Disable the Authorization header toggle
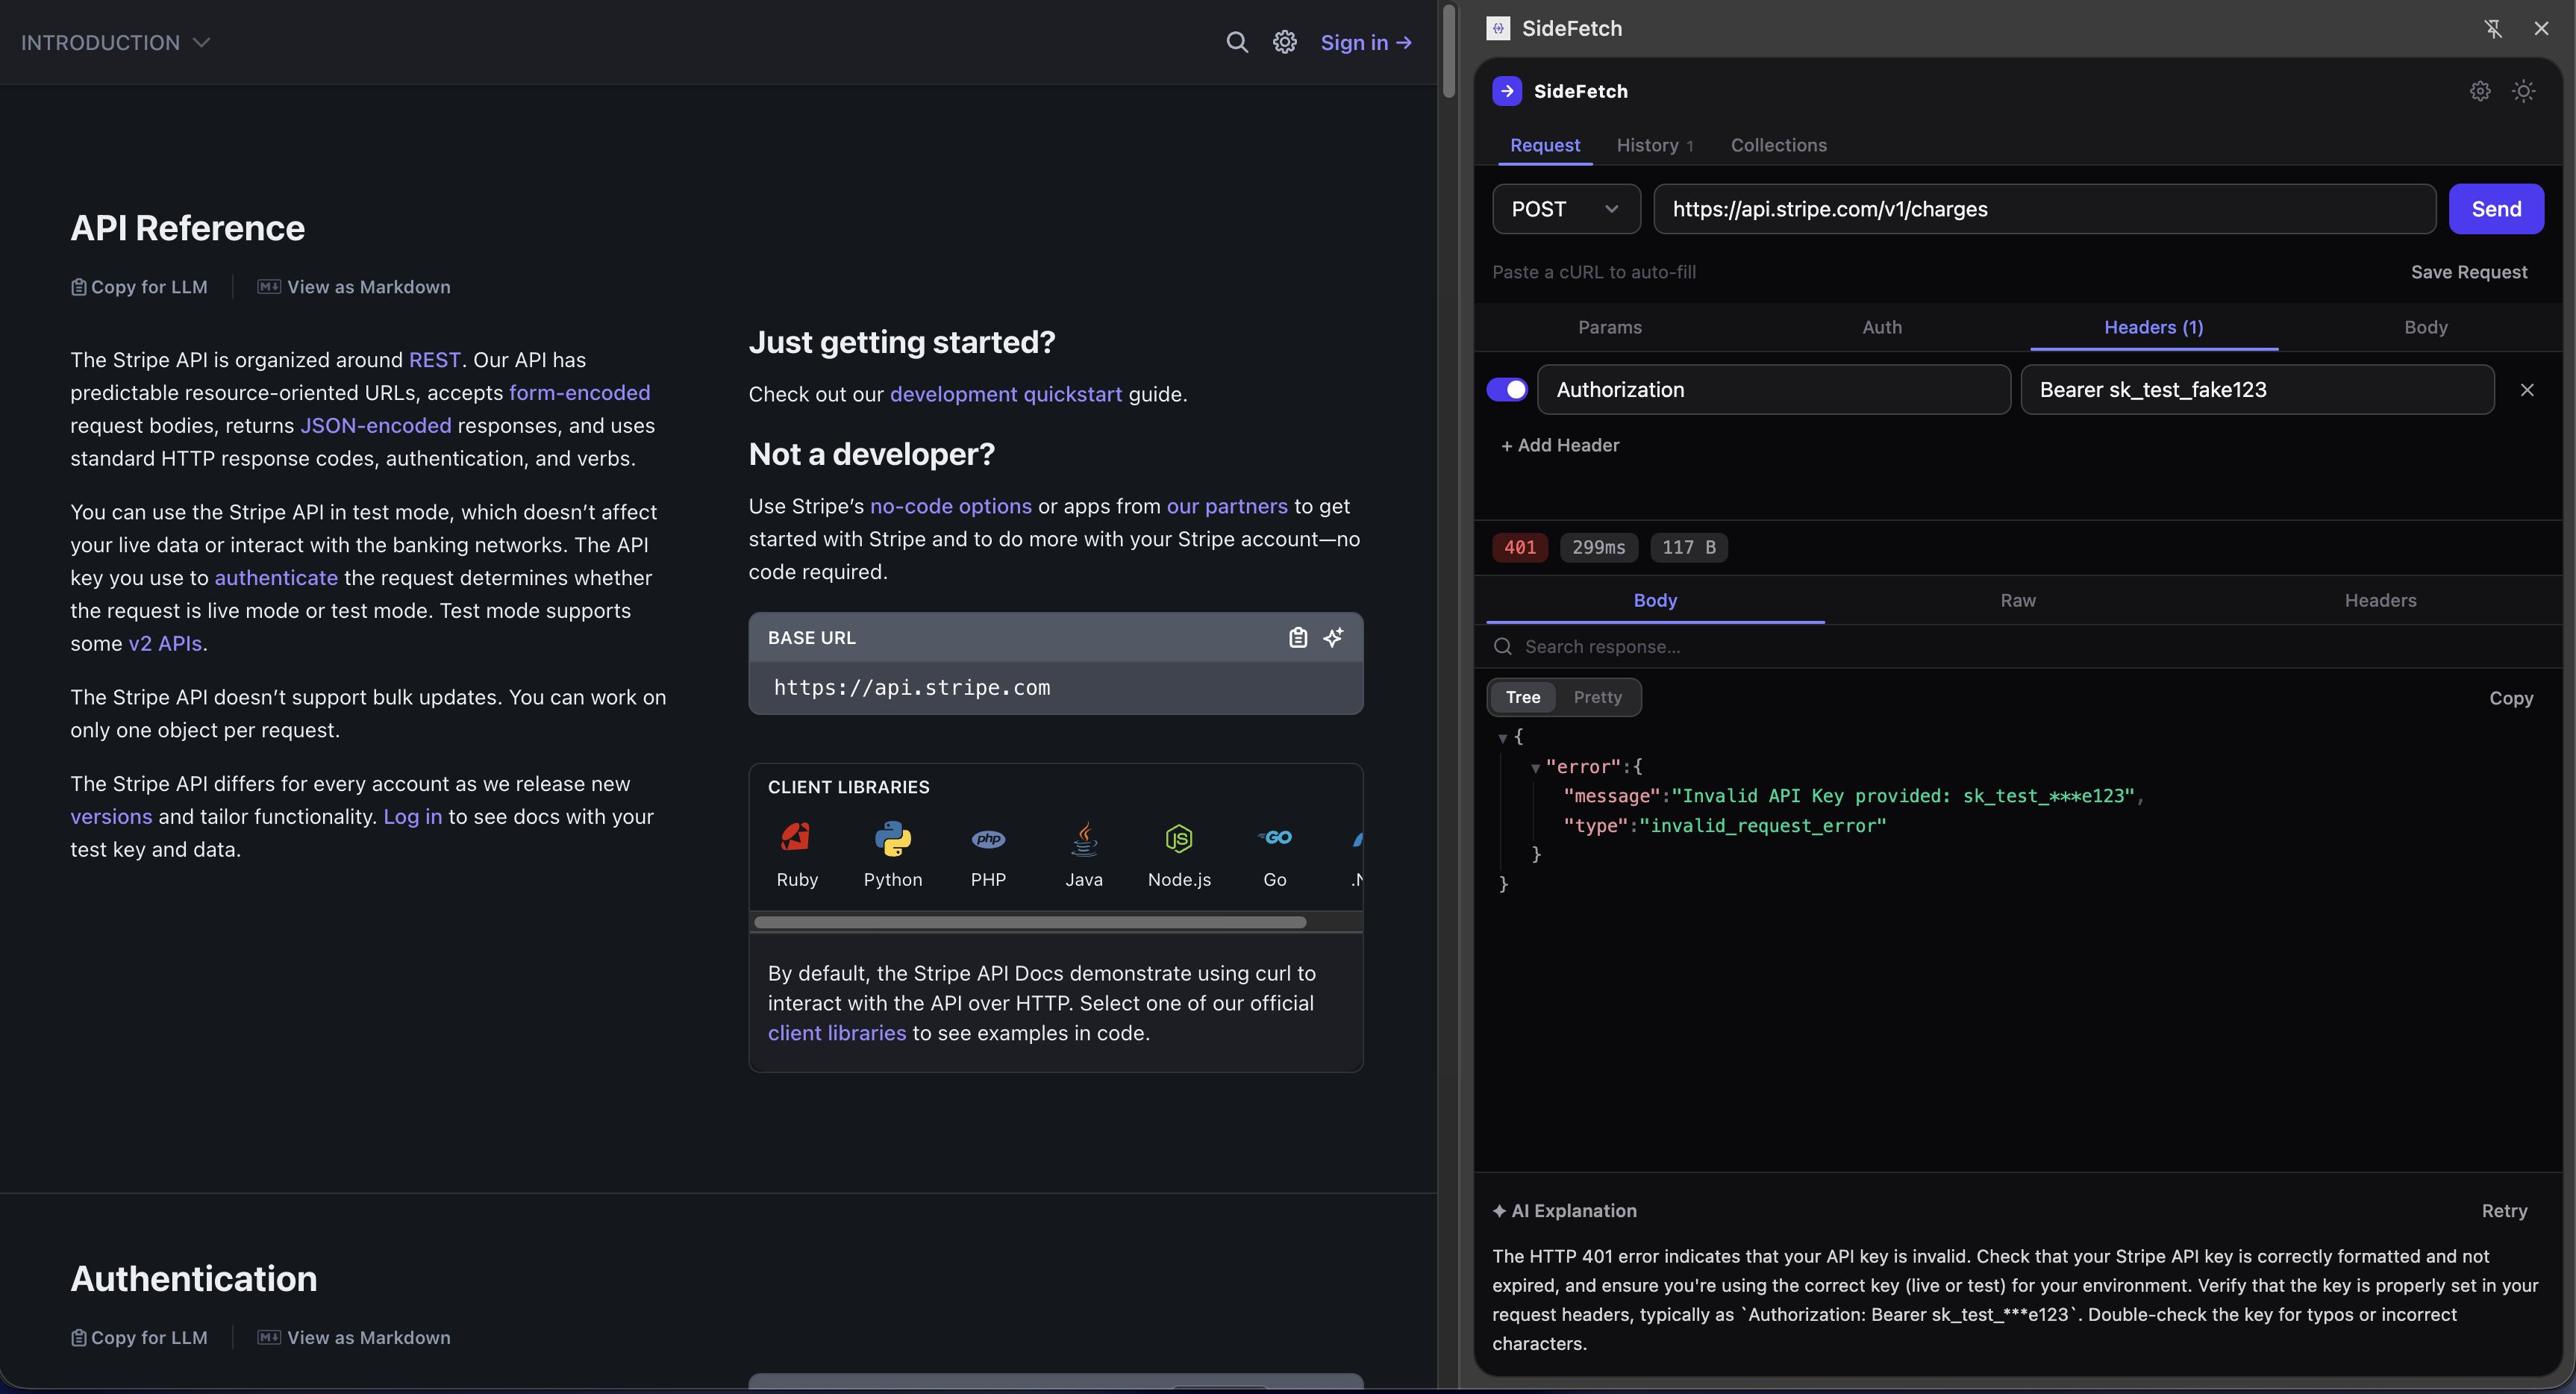Image resolution: width=2576 pixels, height=1394 pixels. tap(1507, 389)
